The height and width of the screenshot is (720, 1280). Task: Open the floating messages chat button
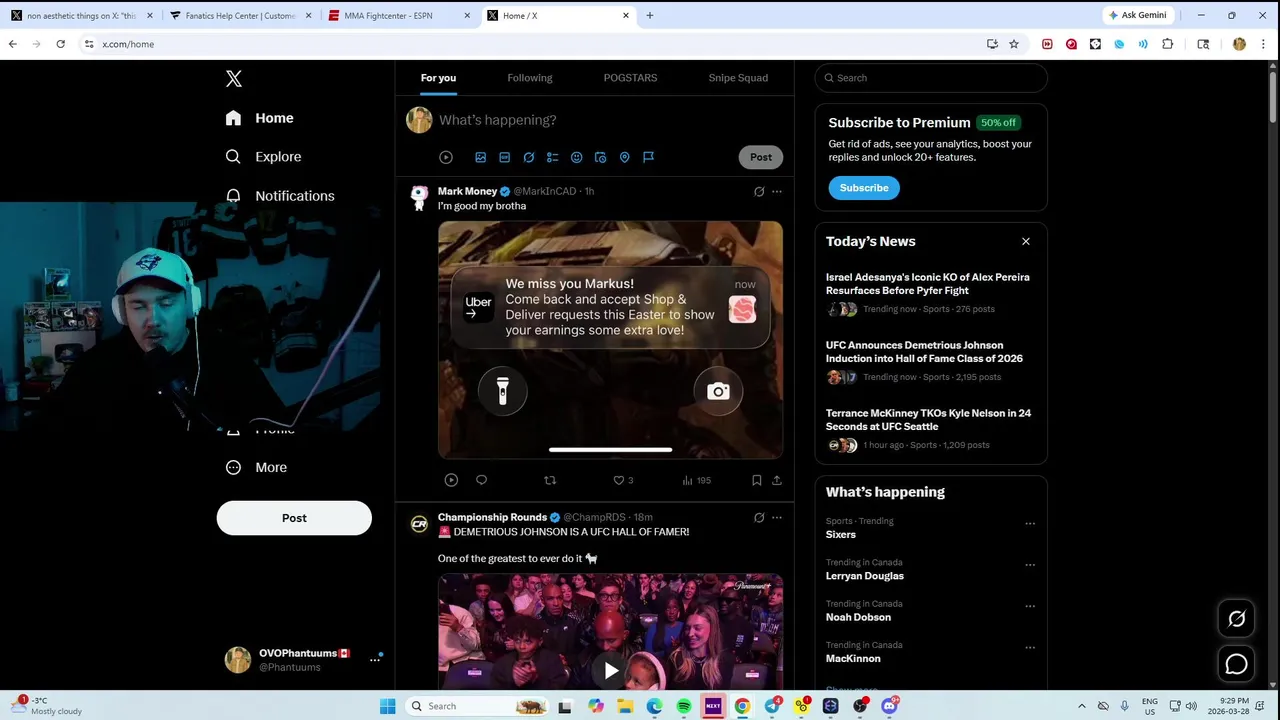(x=1237, y=664)
